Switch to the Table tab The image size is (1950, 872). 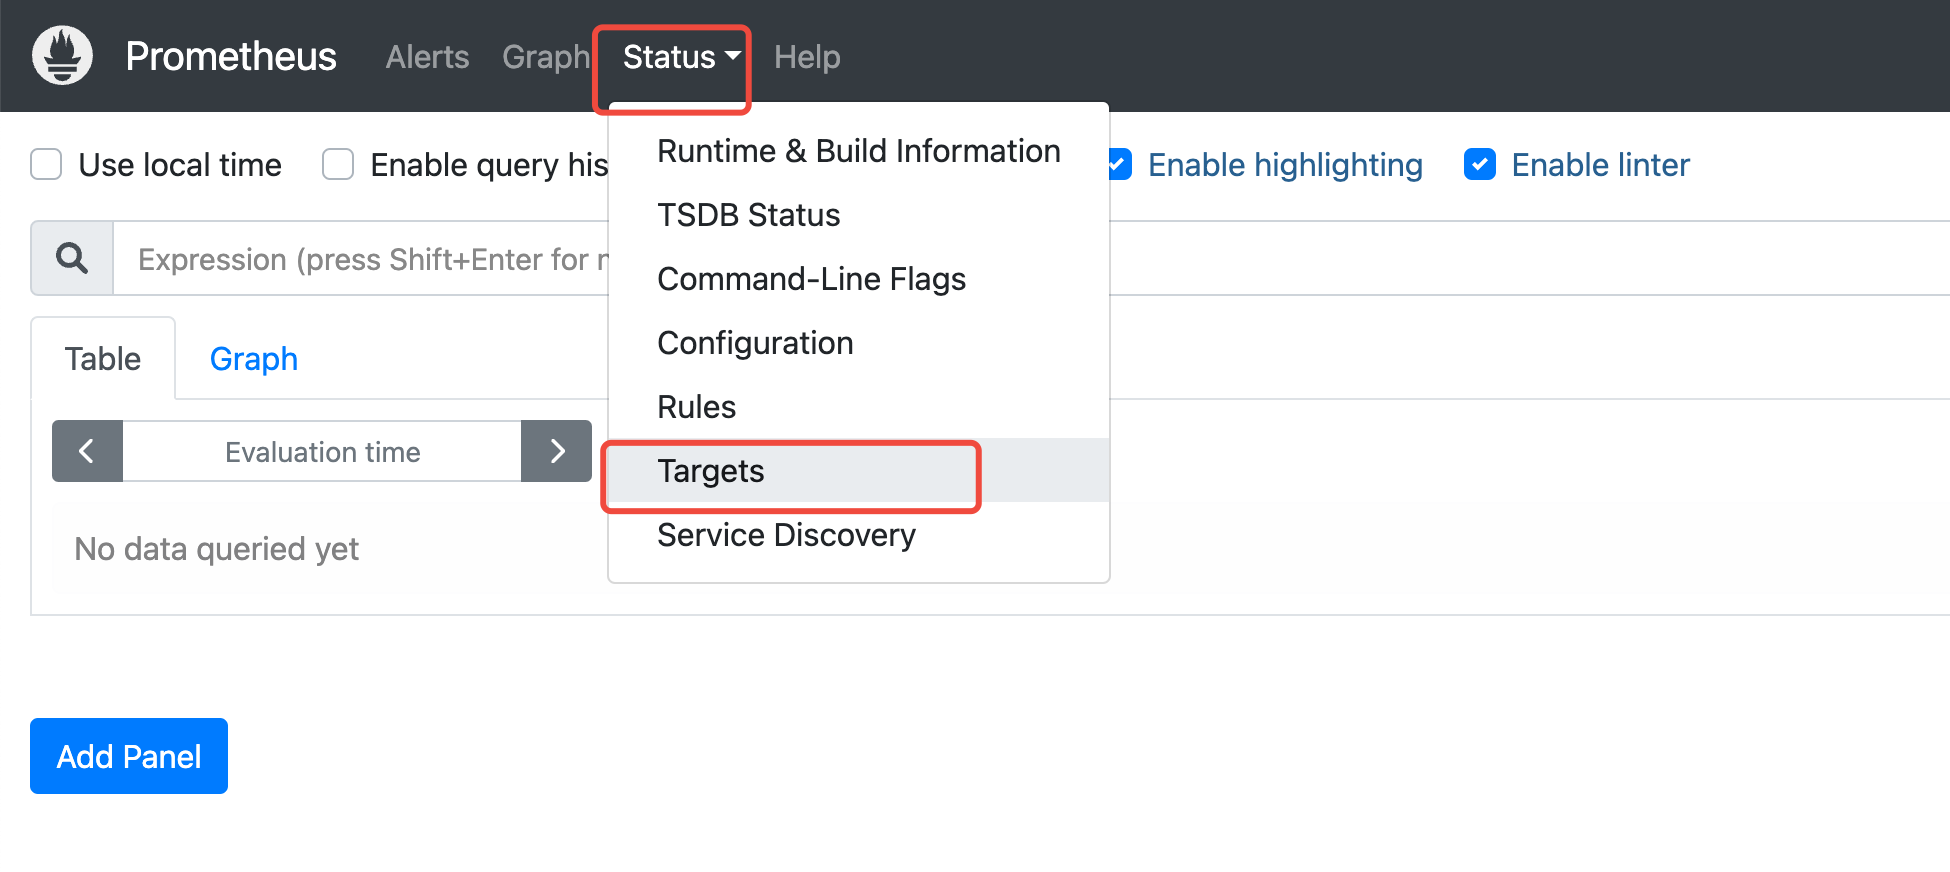[103, 359]
